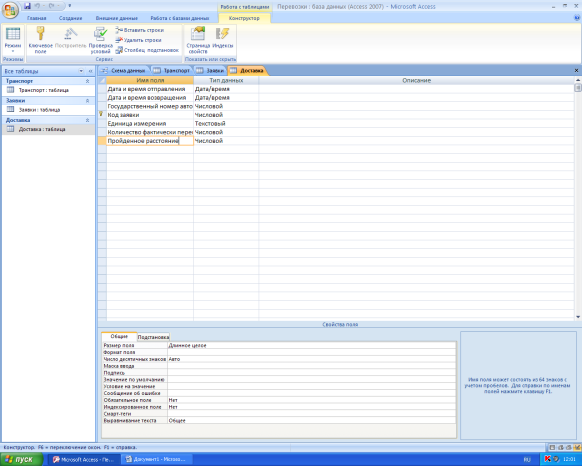Insert rows using Вставить строки

[x=140, y=30]
